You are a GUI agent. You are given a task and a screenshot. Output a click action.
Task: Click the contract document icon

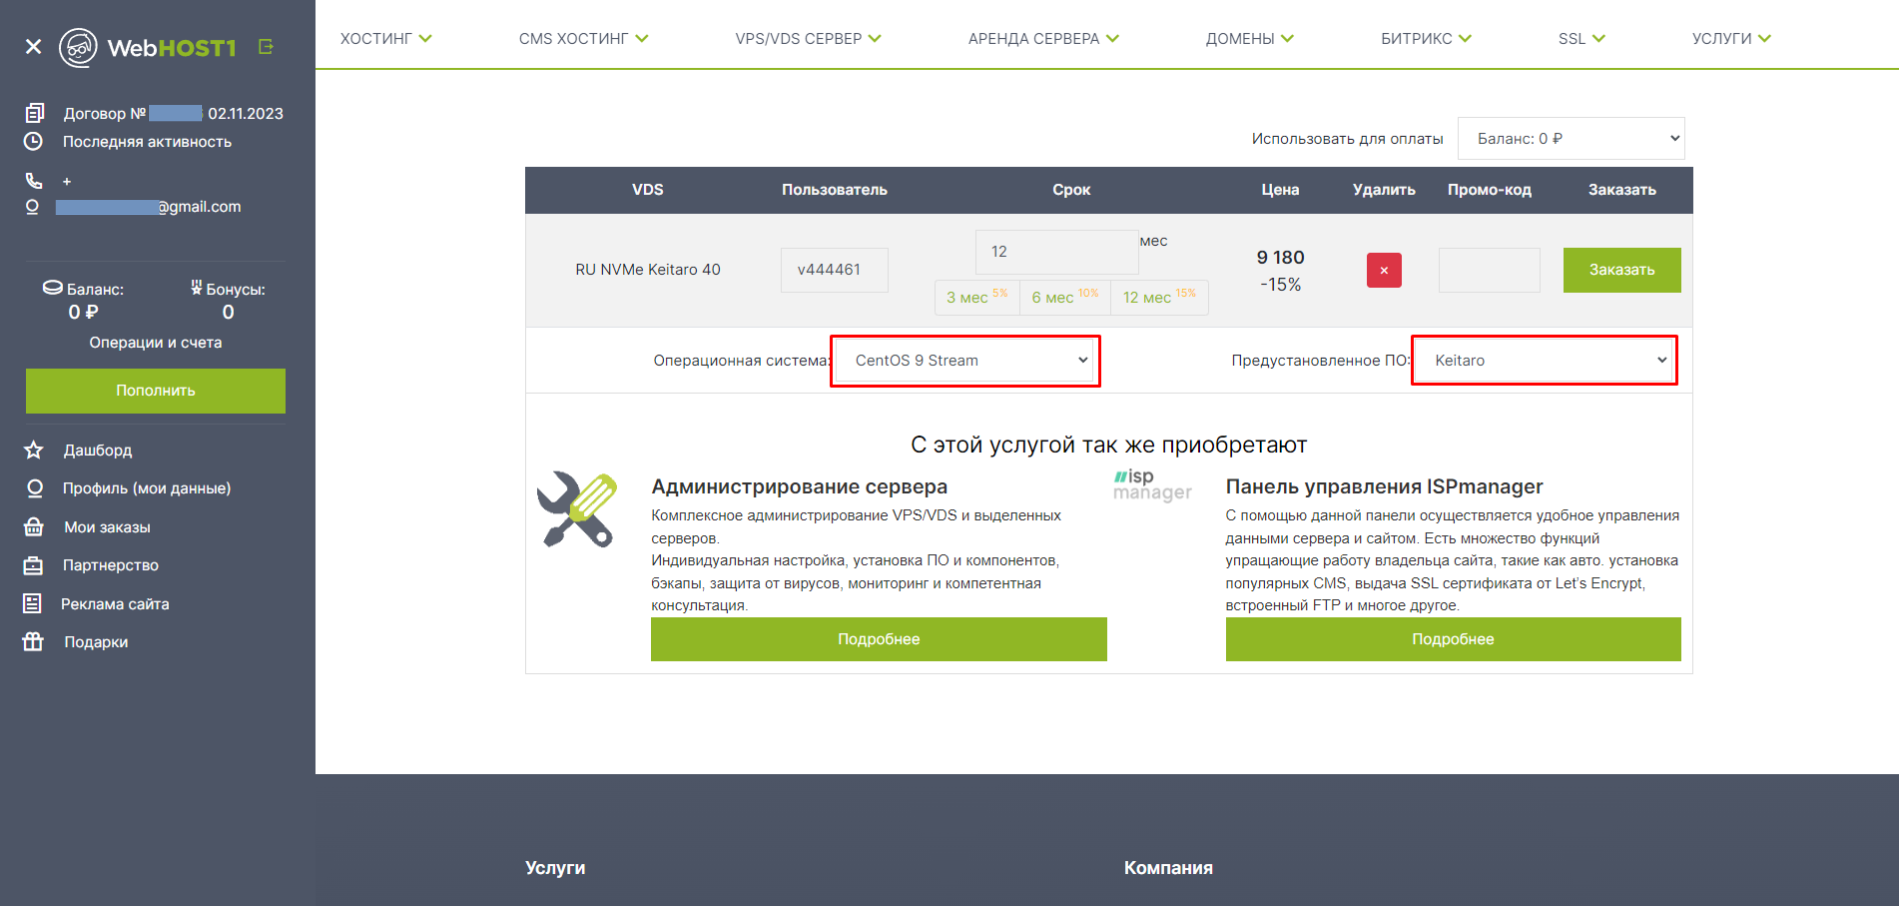(x=34, y=113)
